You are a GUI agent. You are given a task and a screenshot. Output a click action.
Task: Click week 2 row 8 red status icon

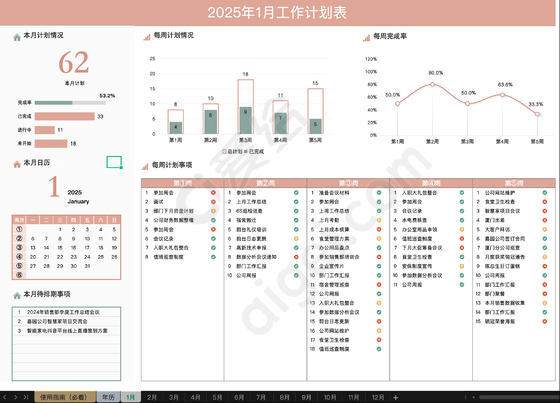(x=296, y=257)
